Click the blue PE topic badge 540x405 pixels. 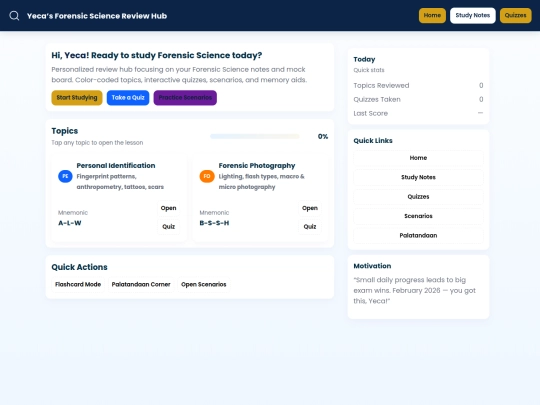[x=65, y=176]
